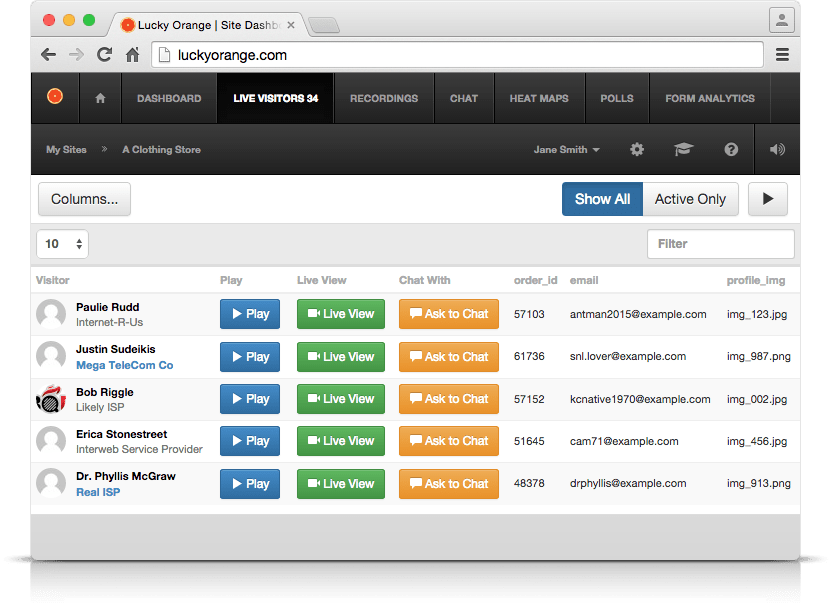Play Justin Sudeikis's recording

(x=250, y=357)
